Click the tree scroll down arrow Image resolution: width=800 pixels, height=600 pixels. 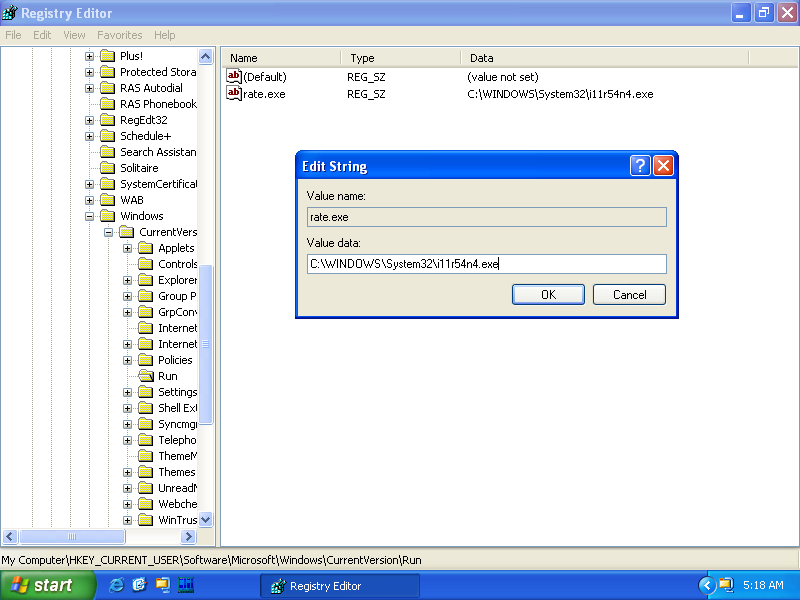(x=206, y=520)
